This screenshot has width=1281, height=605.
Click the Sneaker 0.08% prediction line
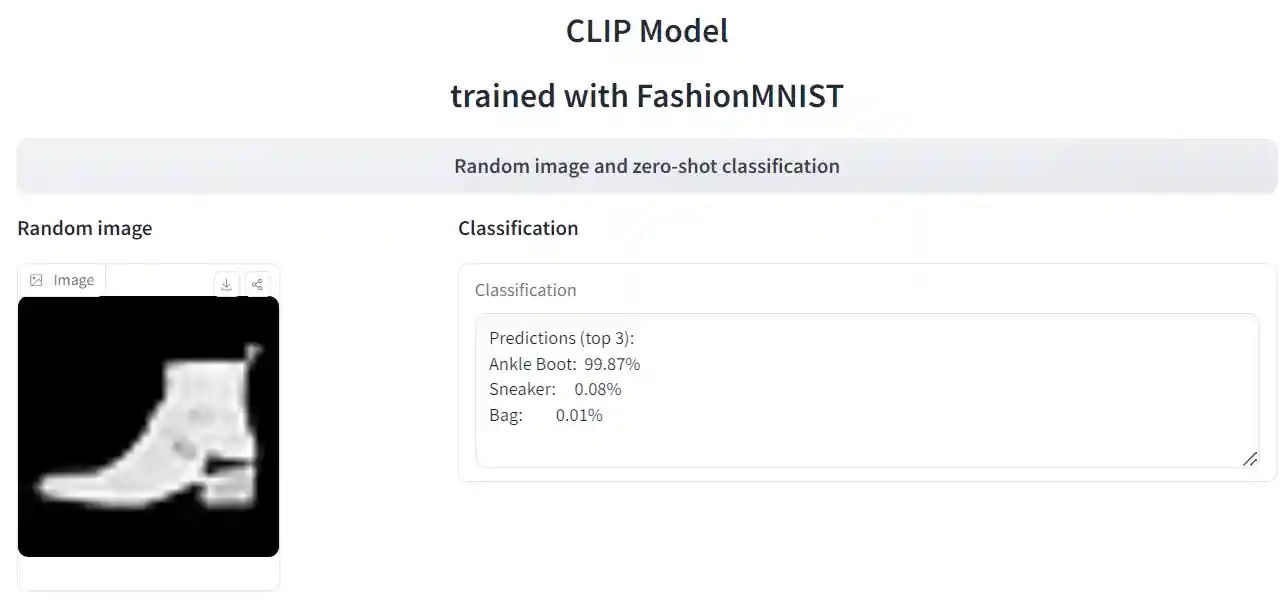pyautogui.click(x=554, y=390)
